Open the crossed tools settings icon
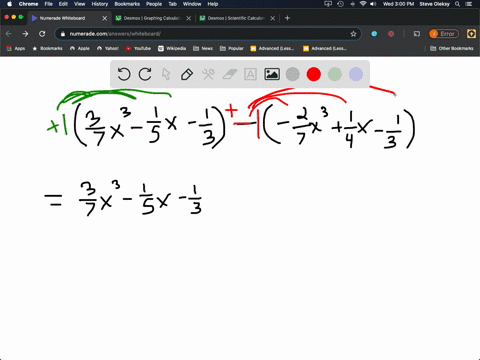The height and width of the screenshot is (360, 480). pyautogui.click(x=208, y=74)
